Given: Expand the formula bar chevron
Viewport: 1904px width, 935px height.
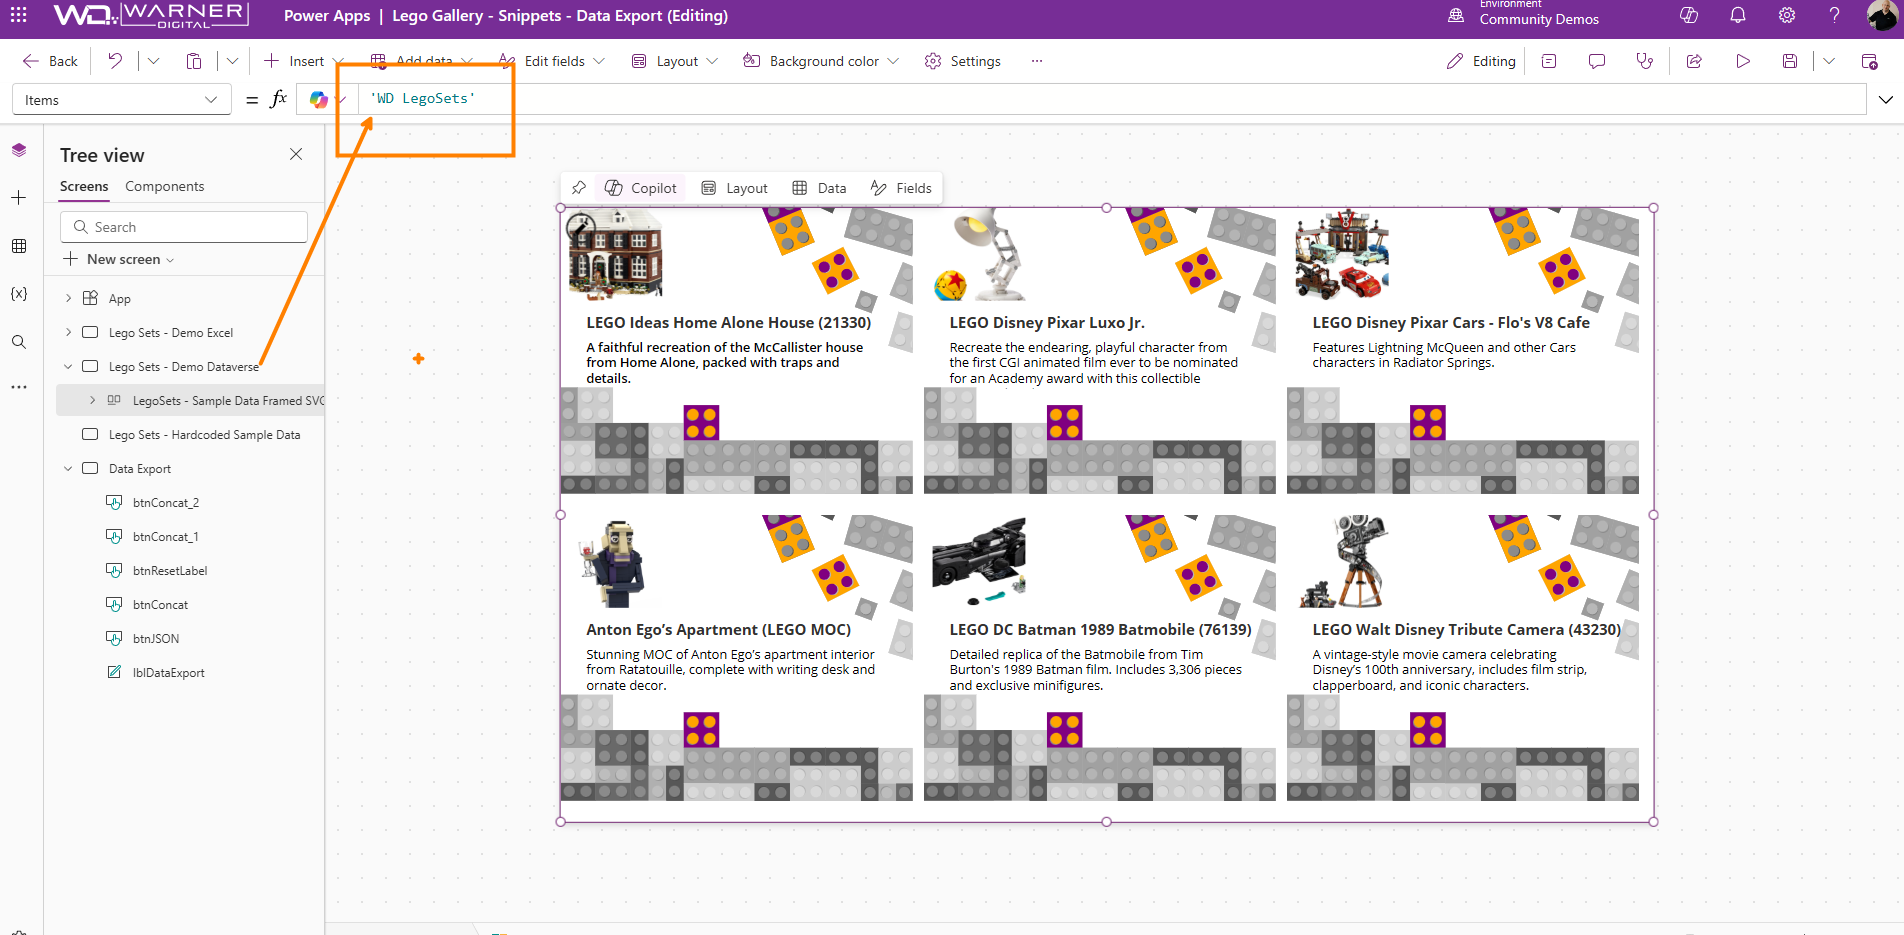Looking at the screenshot, I should [1885, 99].
